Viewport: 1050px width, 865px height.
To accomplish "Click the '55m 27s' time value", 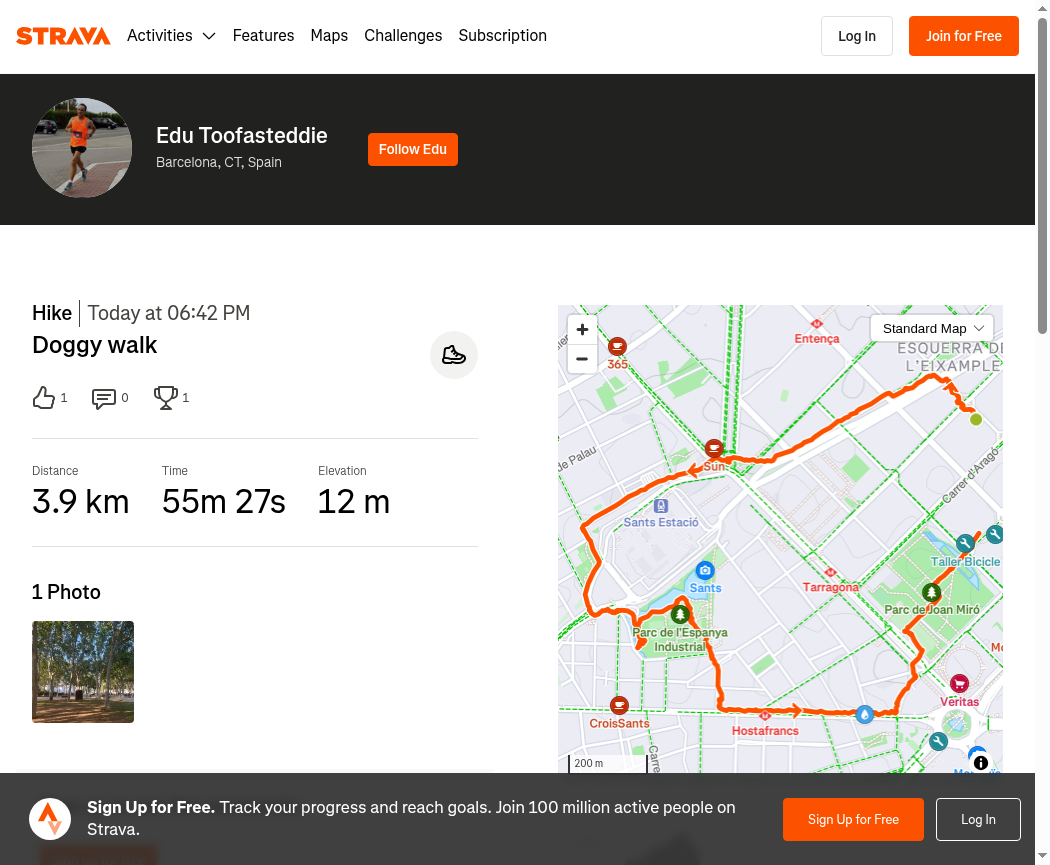I will [224, 502].
